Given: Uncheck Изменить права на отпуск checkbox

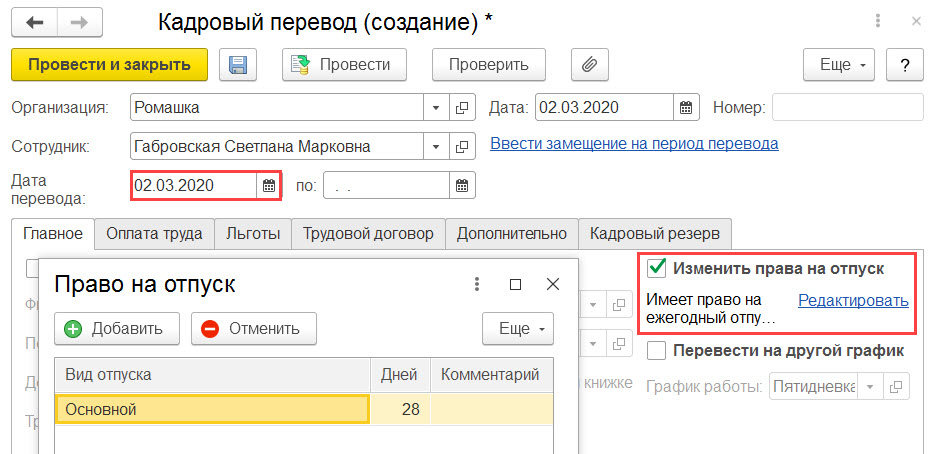Looking at the screenshot, I should point(657,268).
